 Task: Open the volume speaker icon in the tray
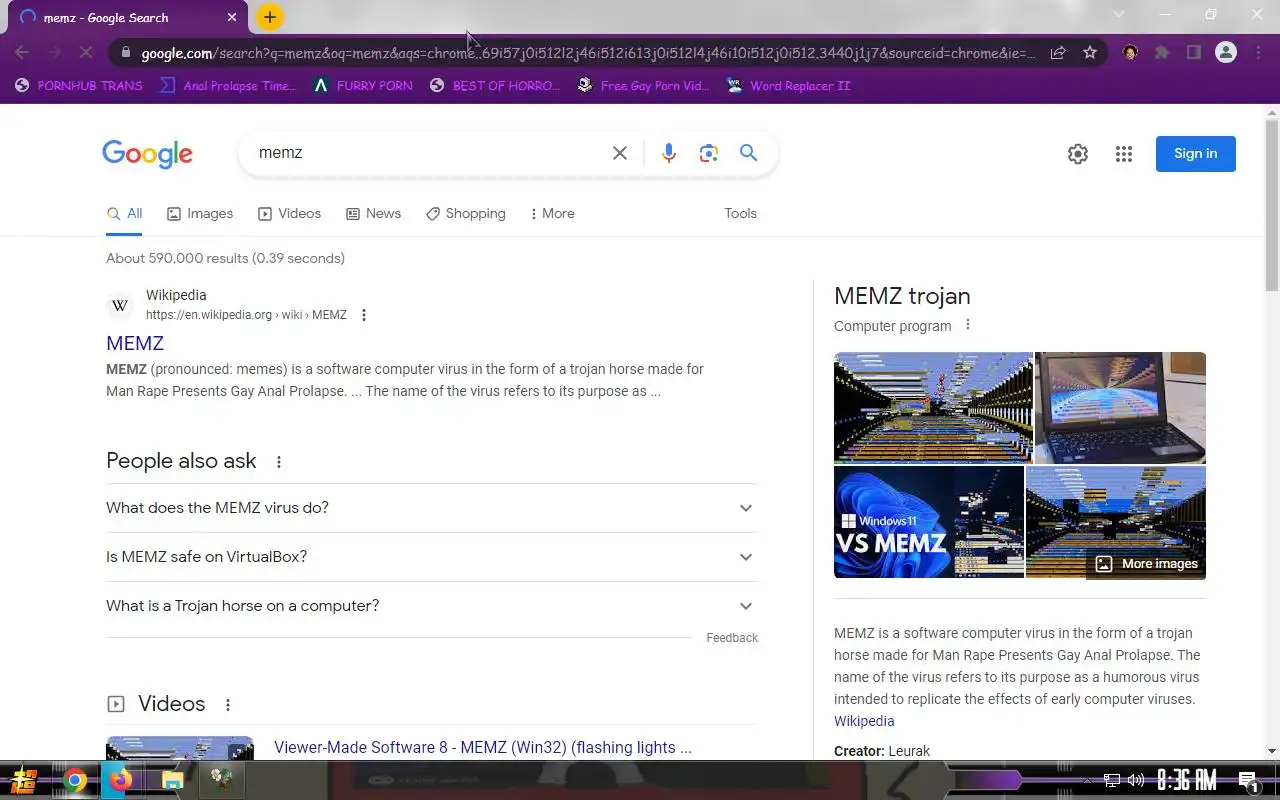point(1135,780)
